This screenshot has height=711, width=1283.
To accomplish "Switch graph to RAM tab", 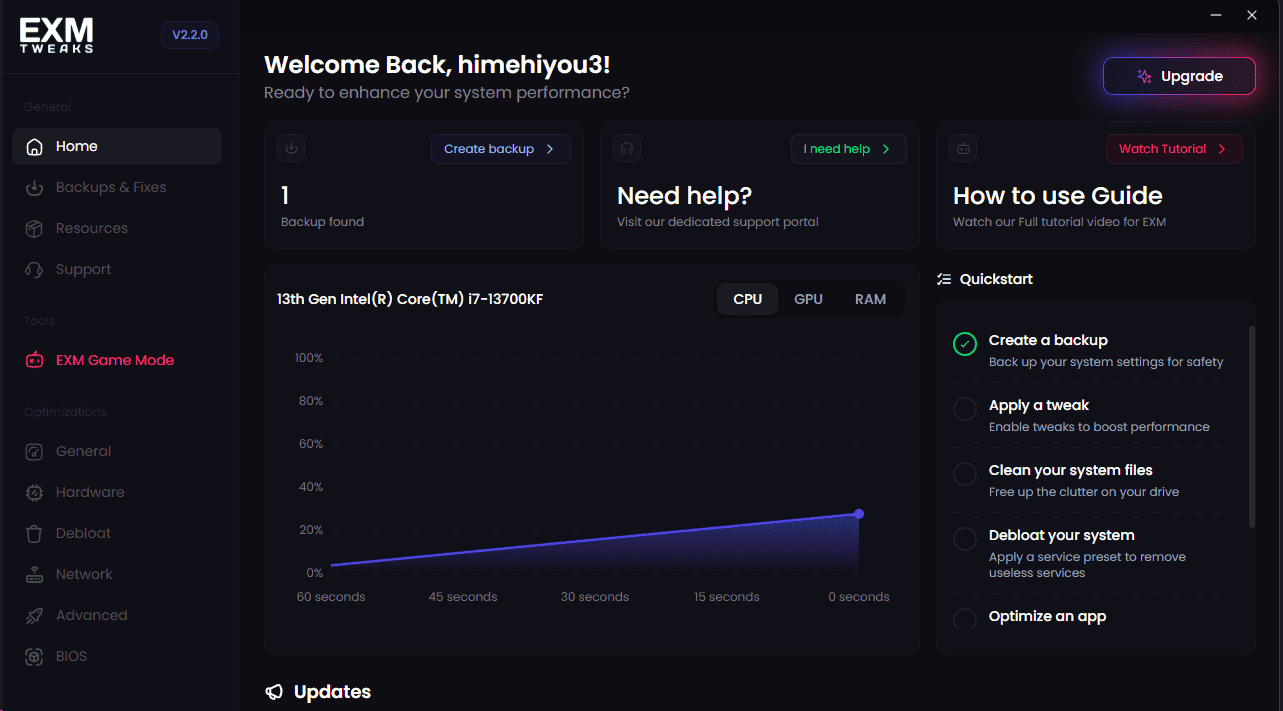I will click(x=870, y=299).
